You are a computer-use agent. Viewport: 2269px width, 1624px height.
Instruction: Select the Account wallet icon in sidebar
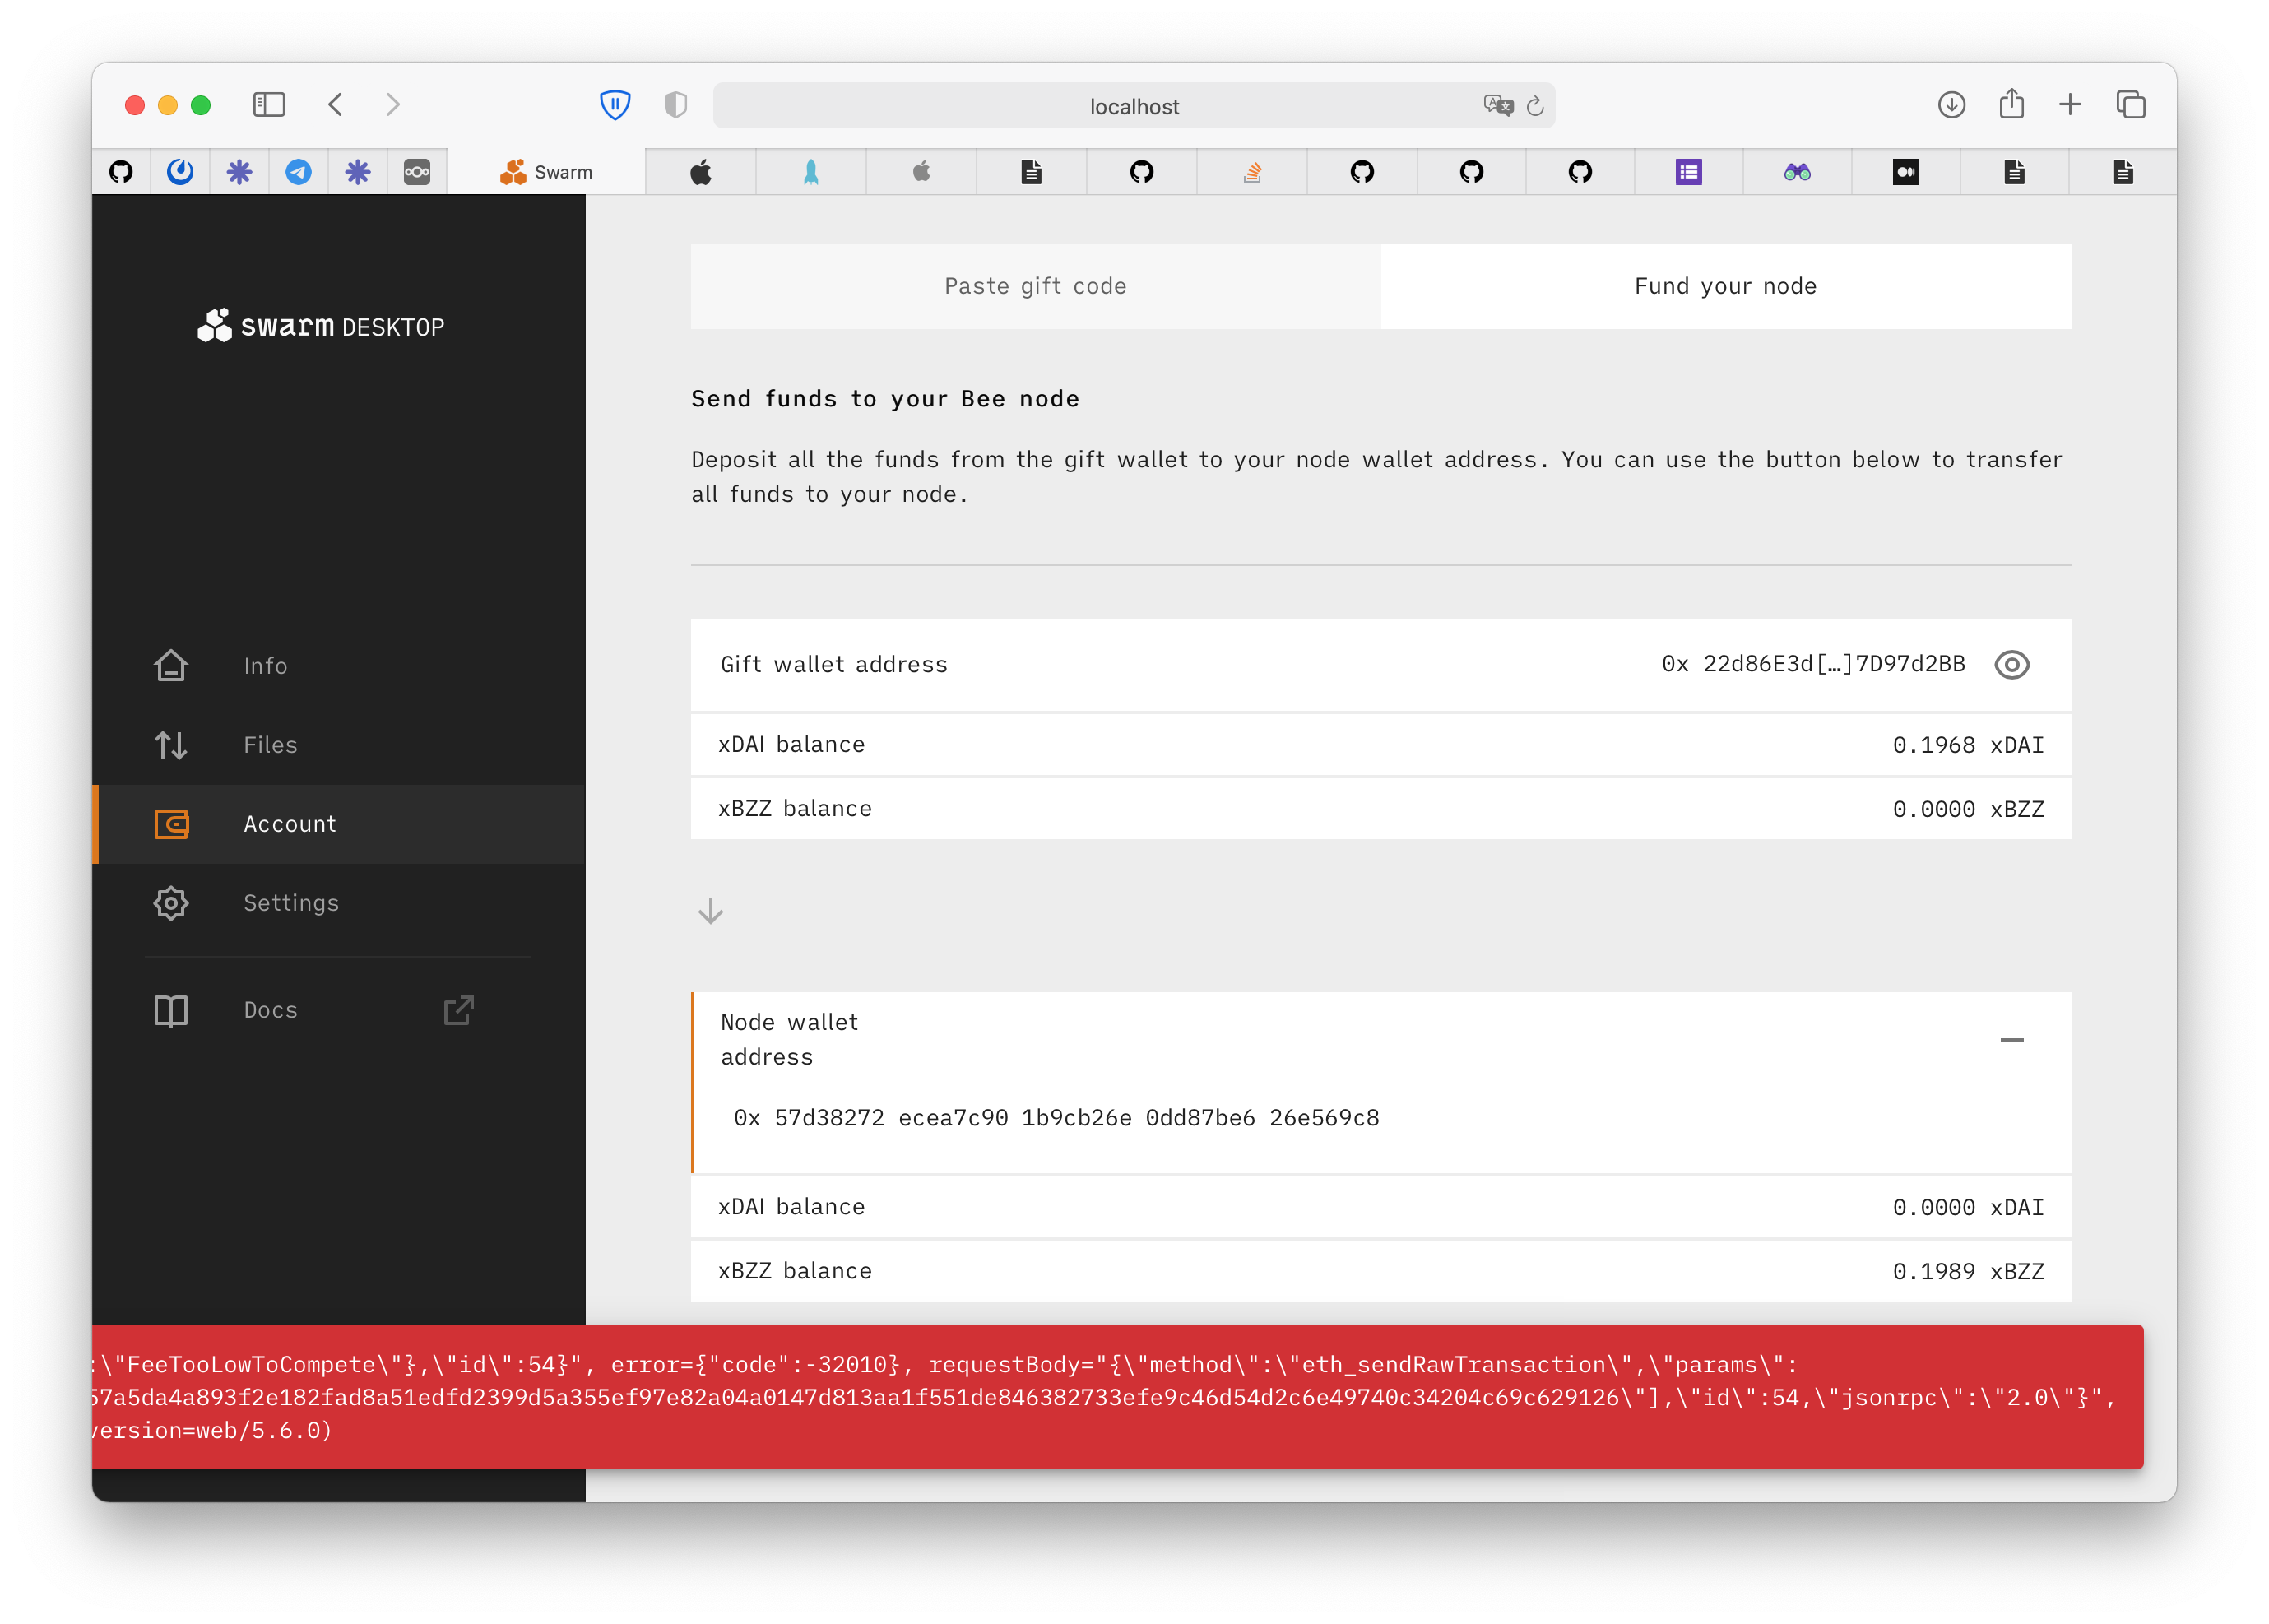coord(171,824)
